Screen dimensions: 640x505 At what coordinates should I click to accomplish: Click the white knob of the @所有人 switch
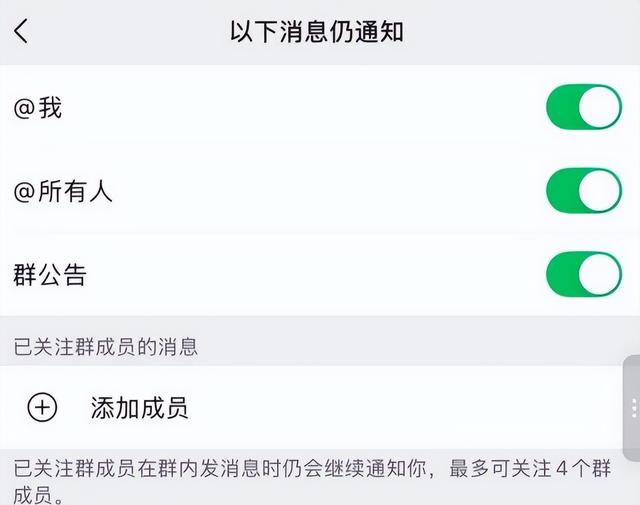coord(600,191)
